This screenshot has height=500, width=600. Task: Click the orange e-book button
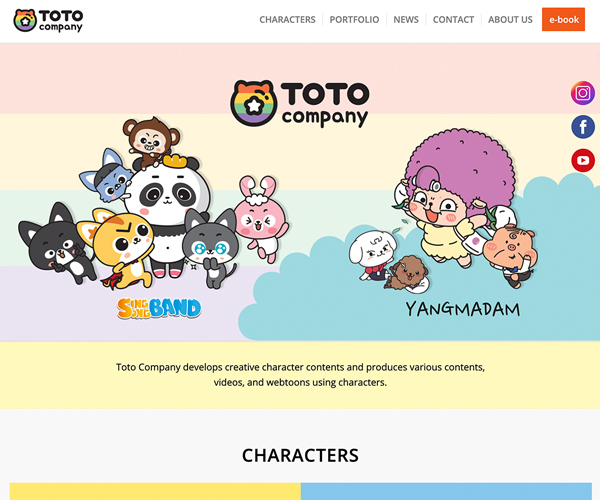click(x=563, y=19)
